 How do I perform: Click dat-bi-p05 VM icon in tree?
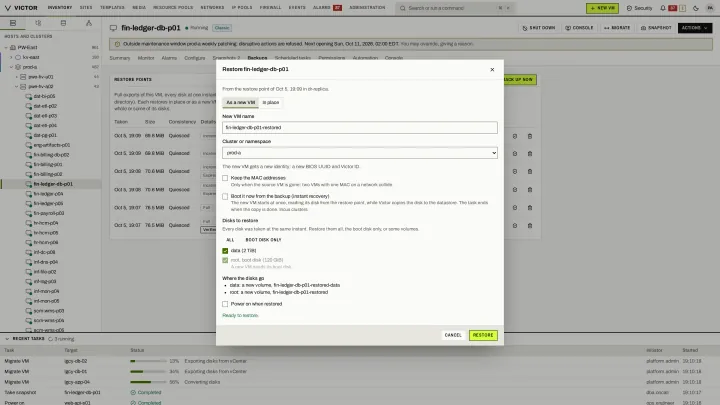[x=28, y=96]
